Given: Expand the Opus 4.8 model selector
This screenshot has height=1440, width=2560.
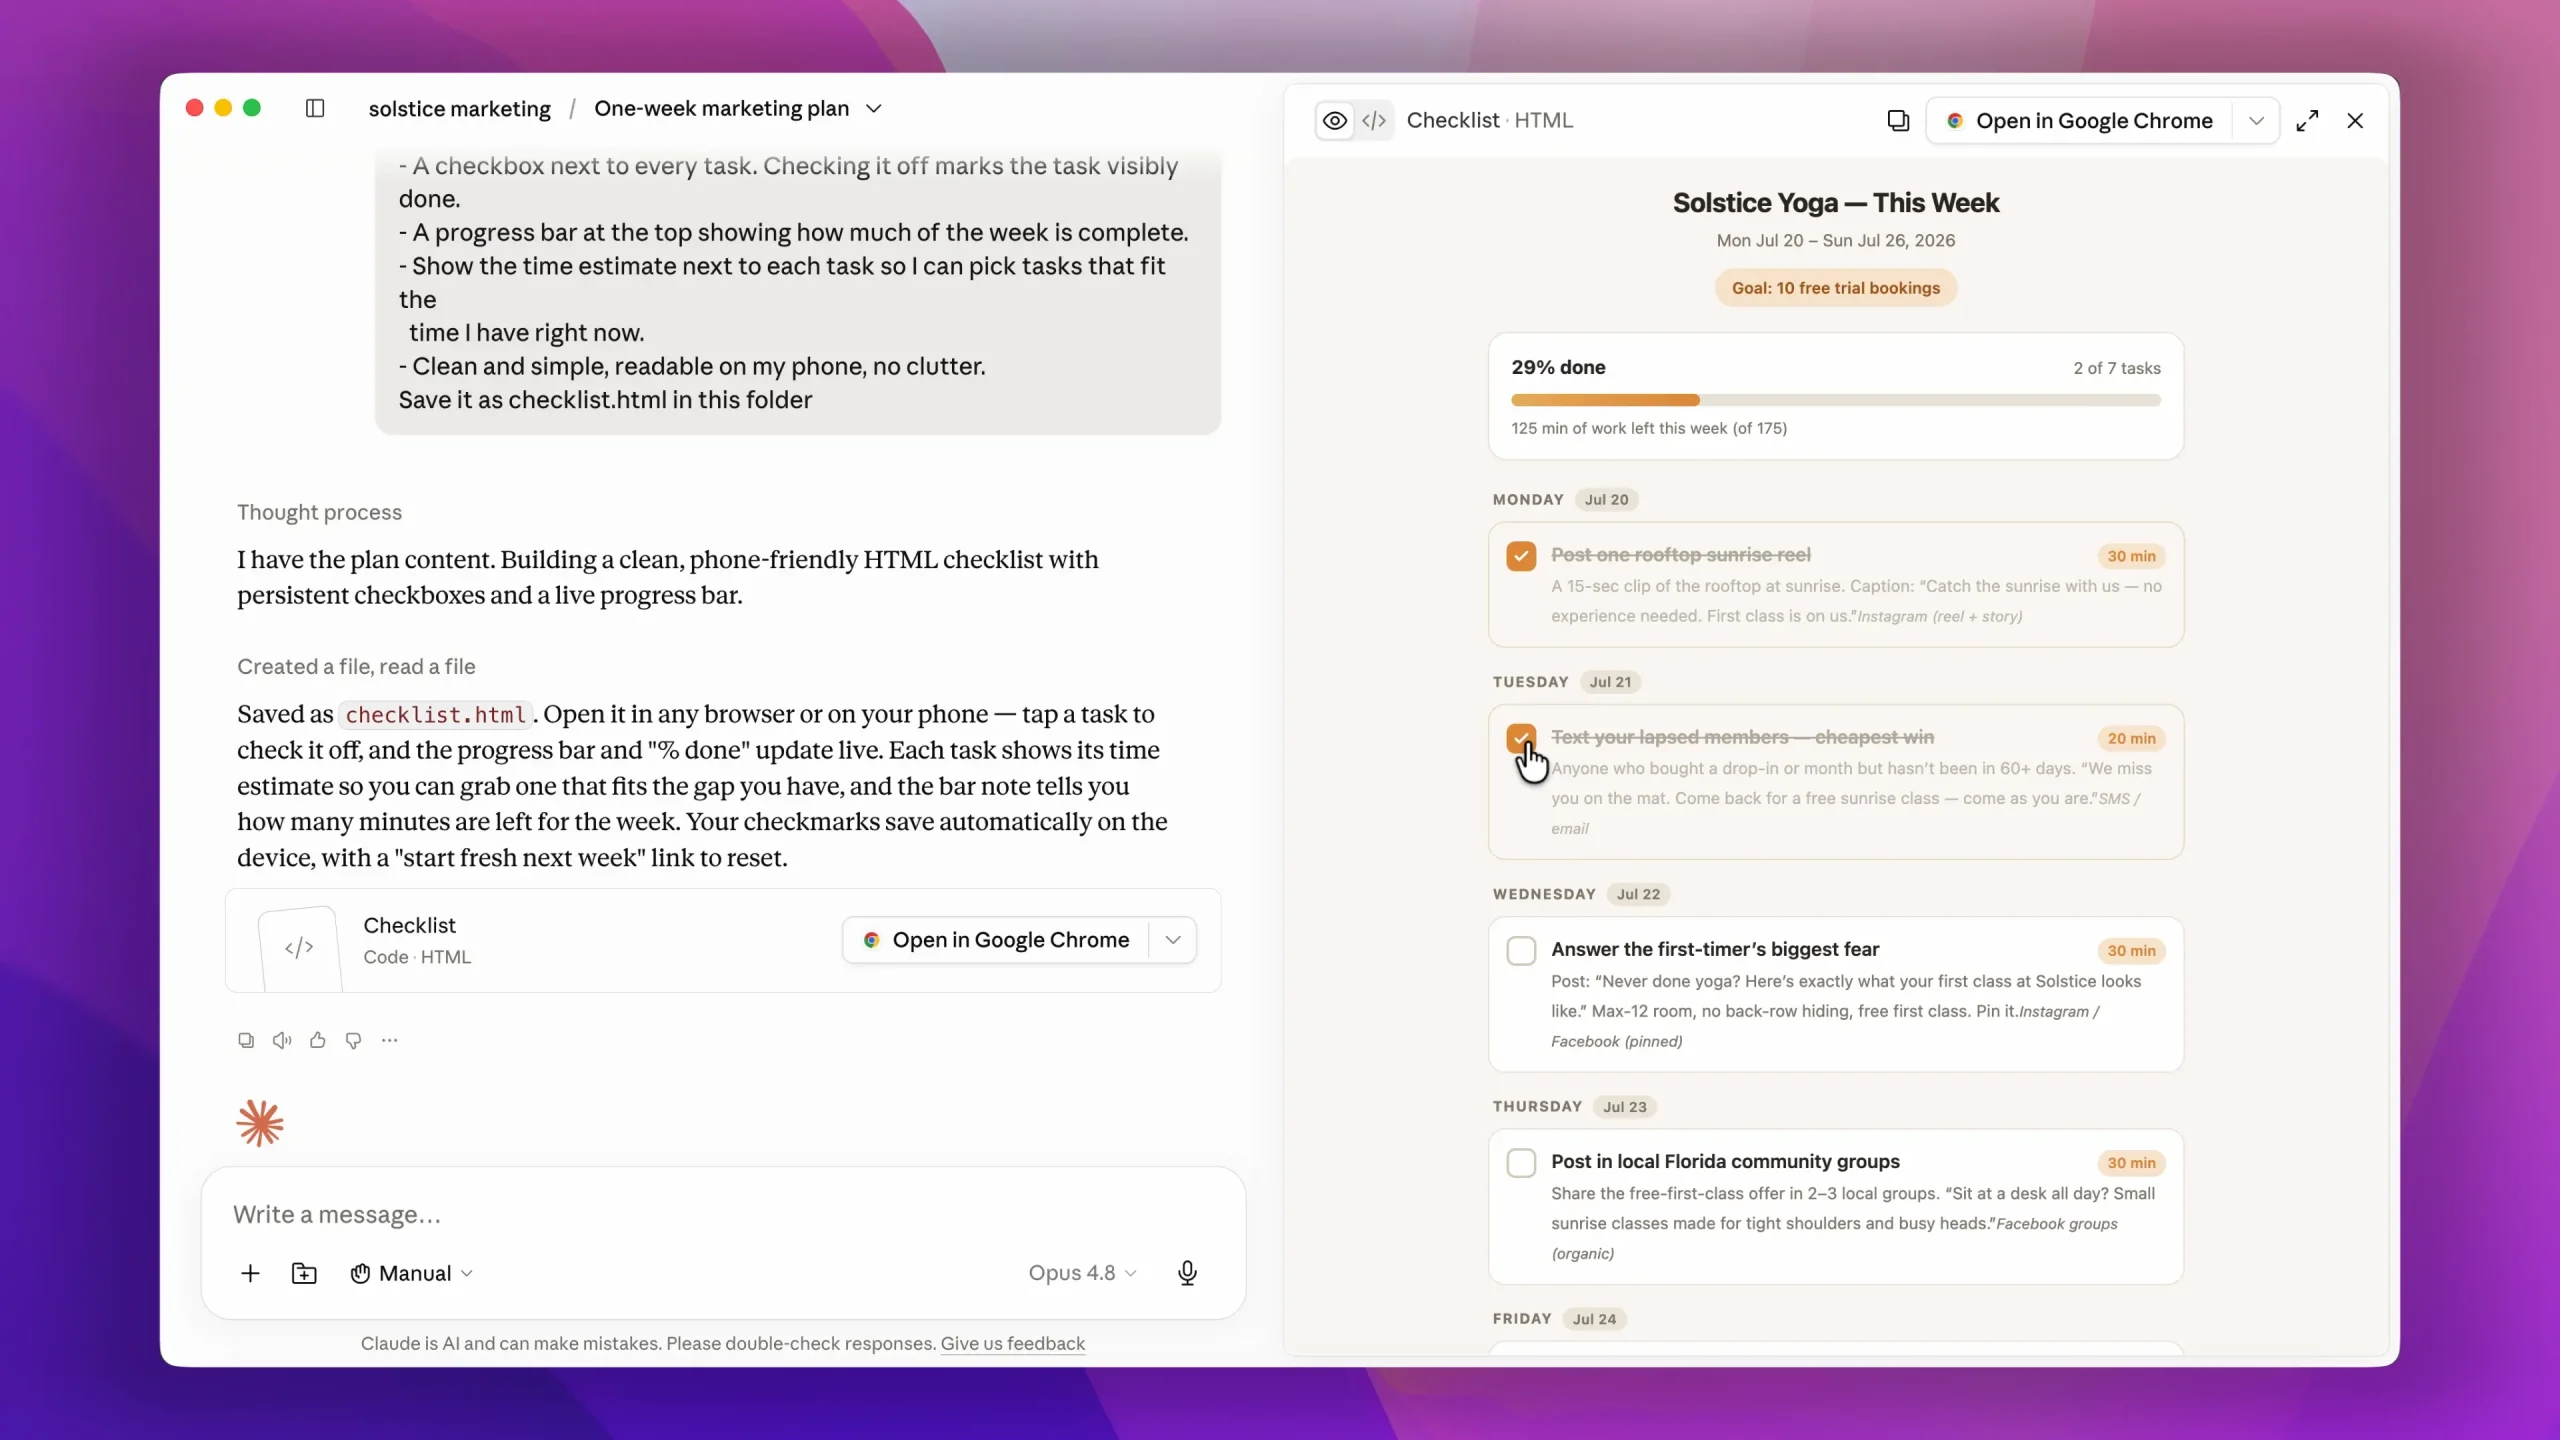Looking at the screenshot, I should (1082, 1273).
